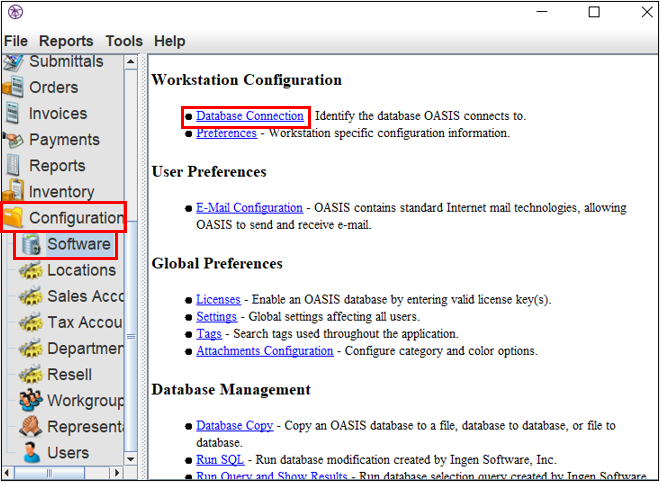Open the Help menu
This screenshot has height=484, width=662.
point(170,41)
